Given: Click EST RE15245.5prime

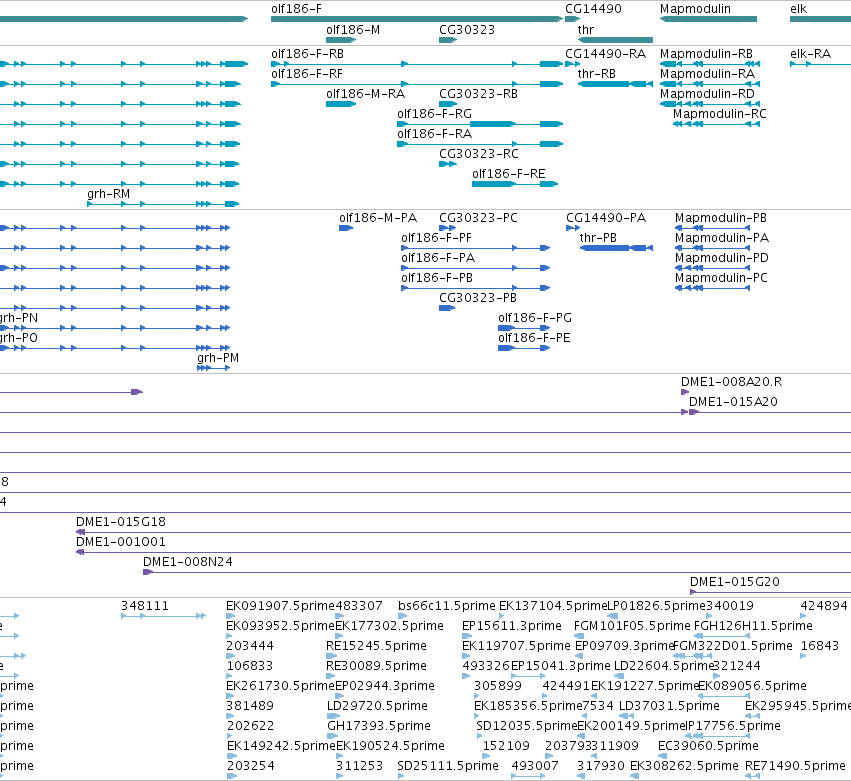Looking at the screenshot, I should [332, 656].
